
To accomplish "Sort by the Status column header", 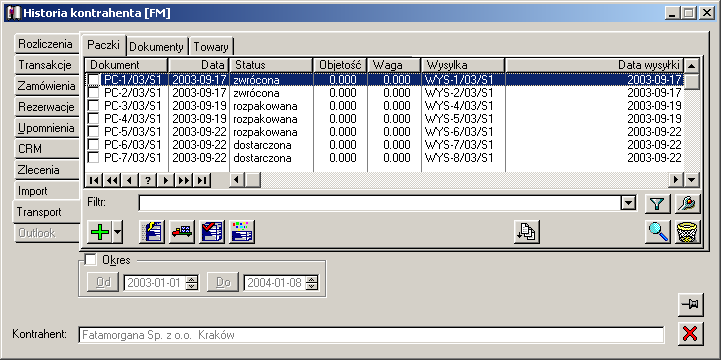I will pyautogui.click(x=271, y=65).
